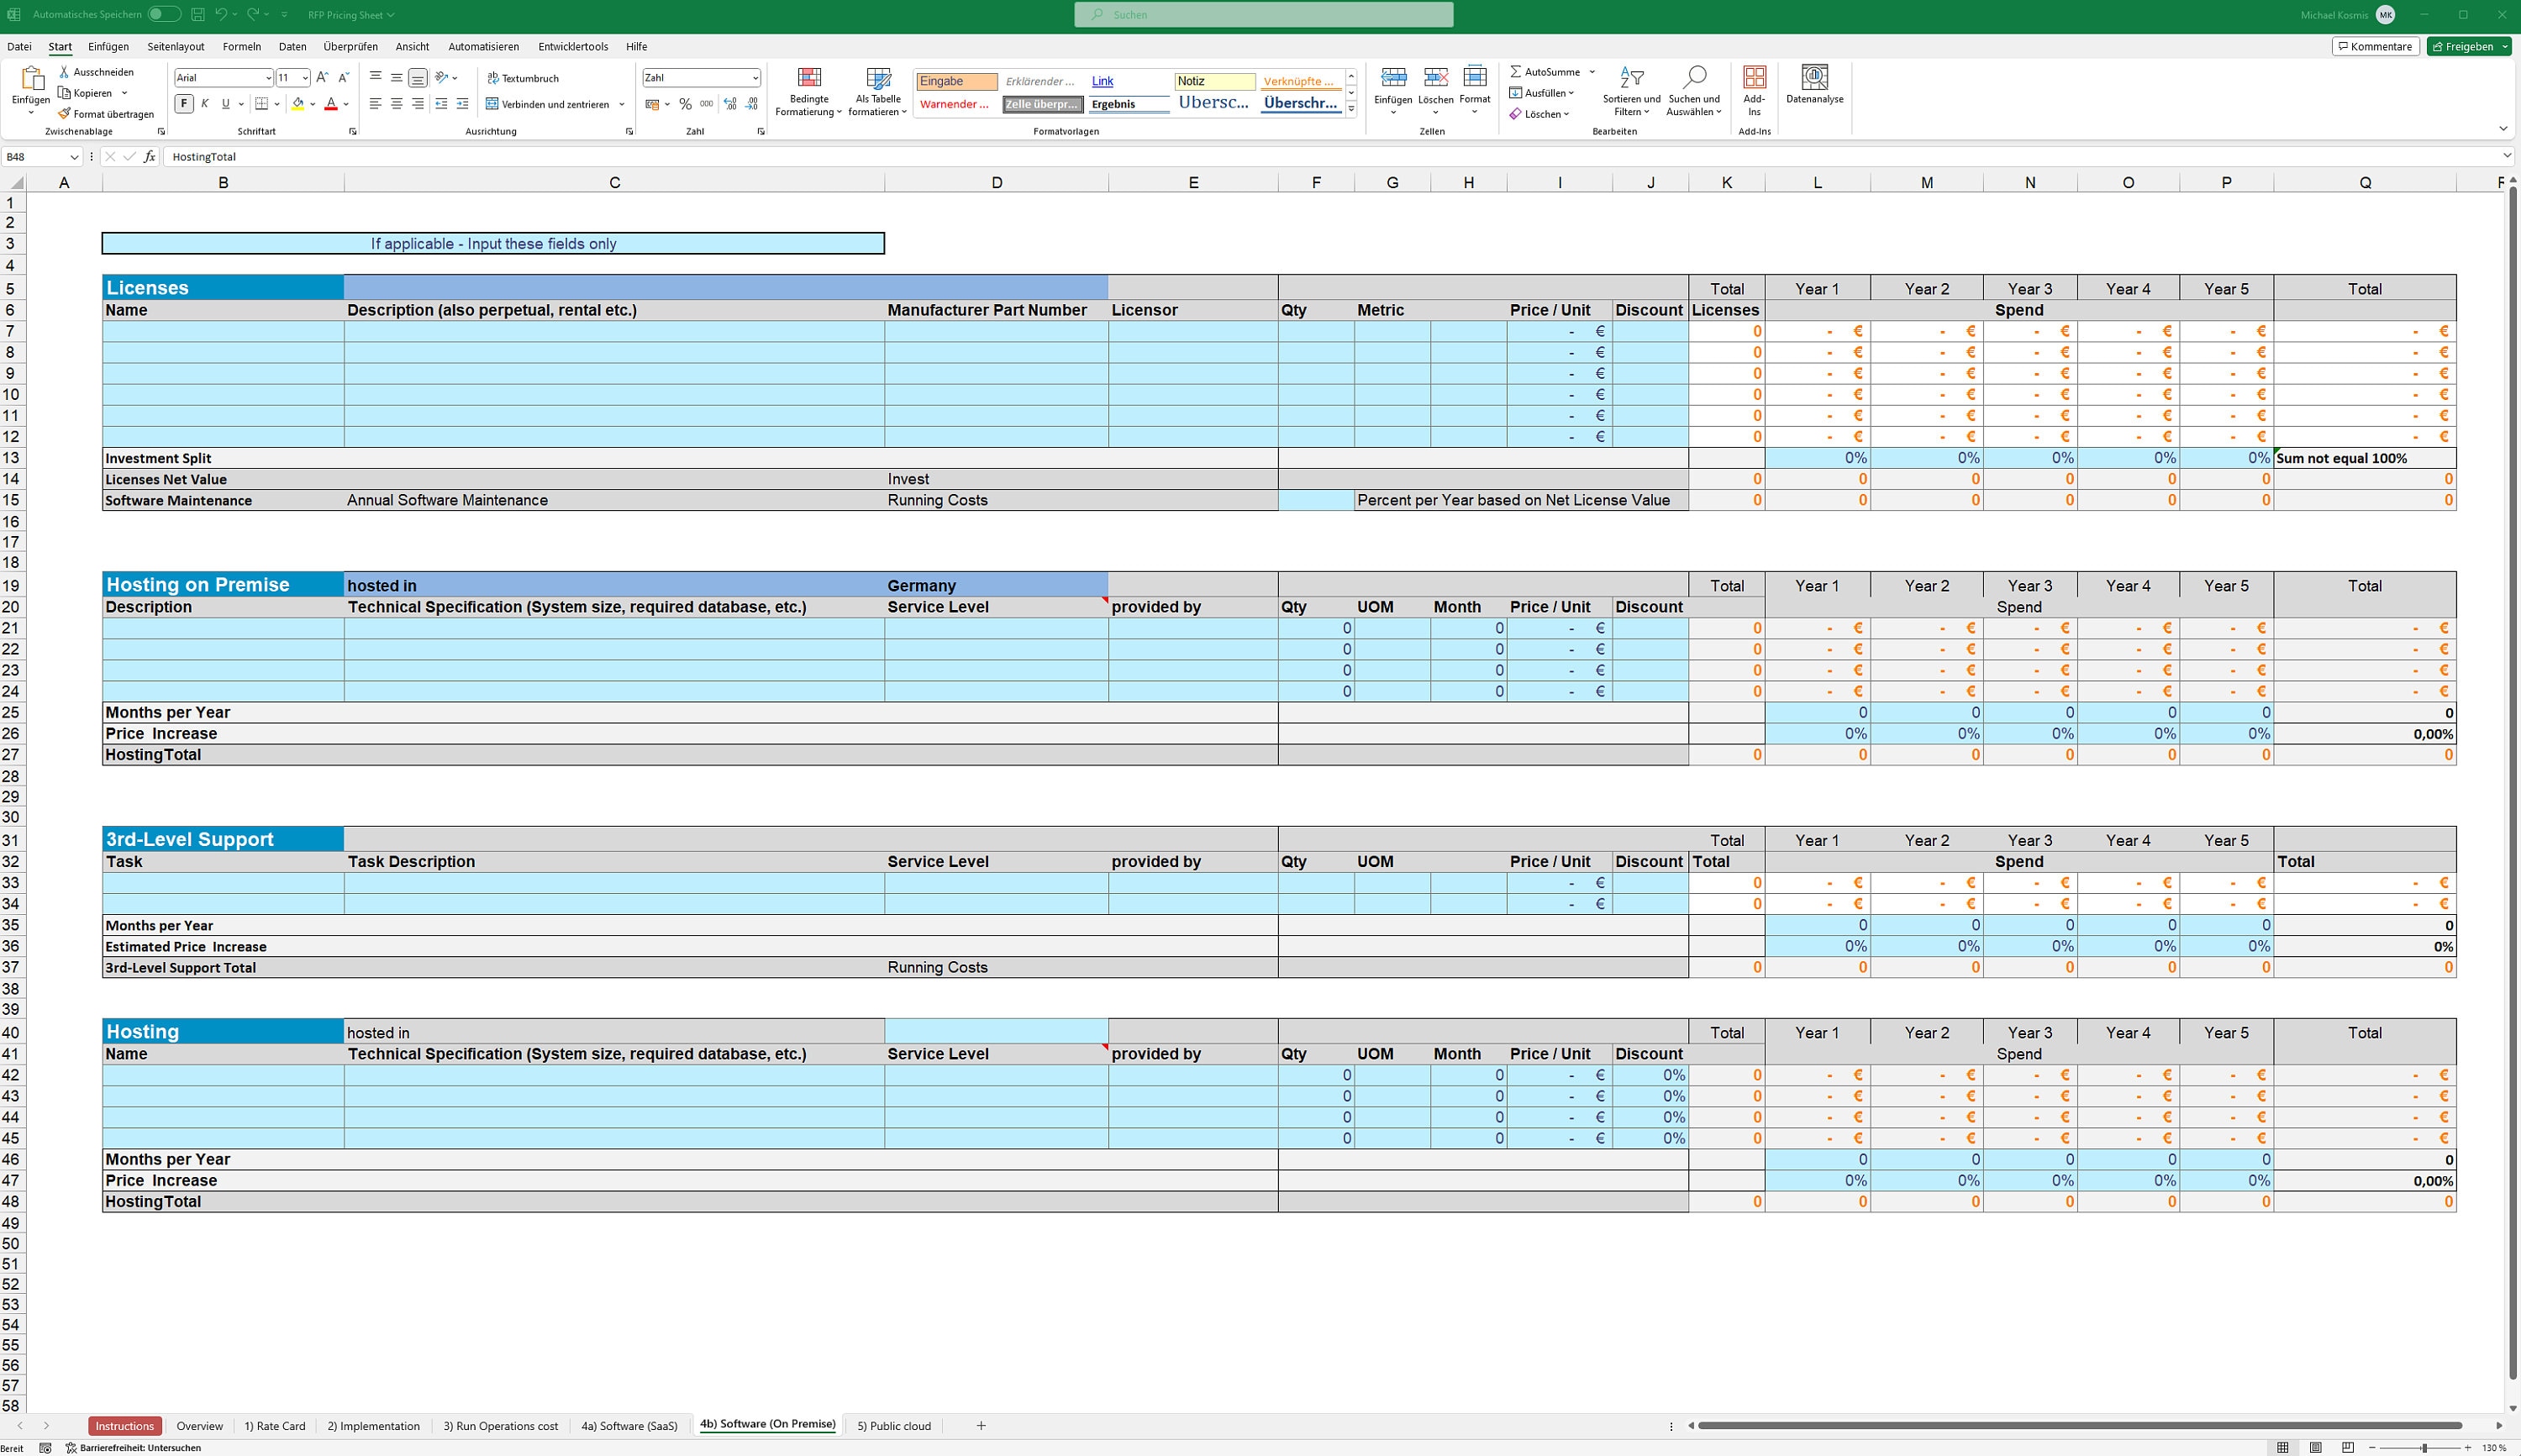Click the Format übertragen paintbrush
Screen dimensions: 2521x1456
pyautogui.click(x=64, y=114)
